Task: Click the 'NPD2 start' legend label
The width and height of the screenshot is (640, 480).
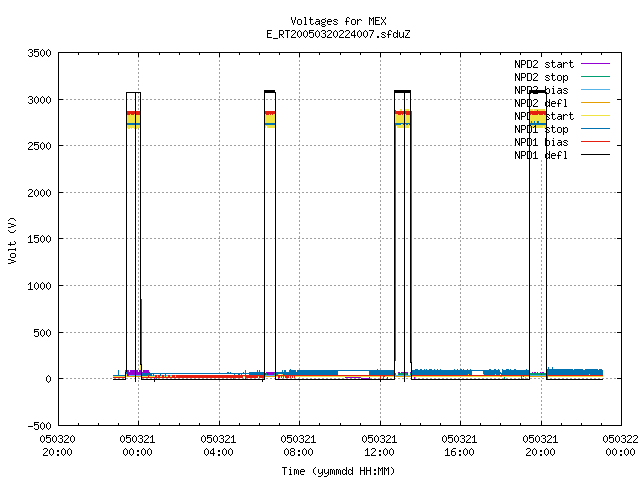Action: [544, 64]
